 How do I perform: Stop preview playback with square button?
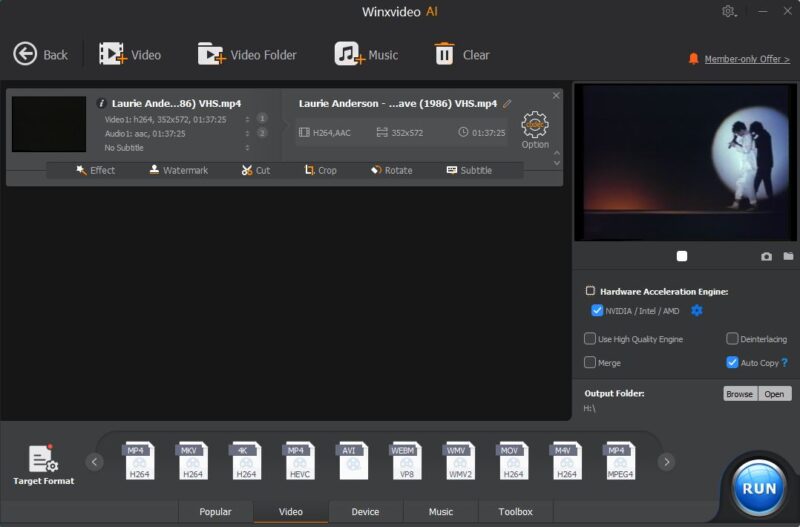[x=682, y=256]
